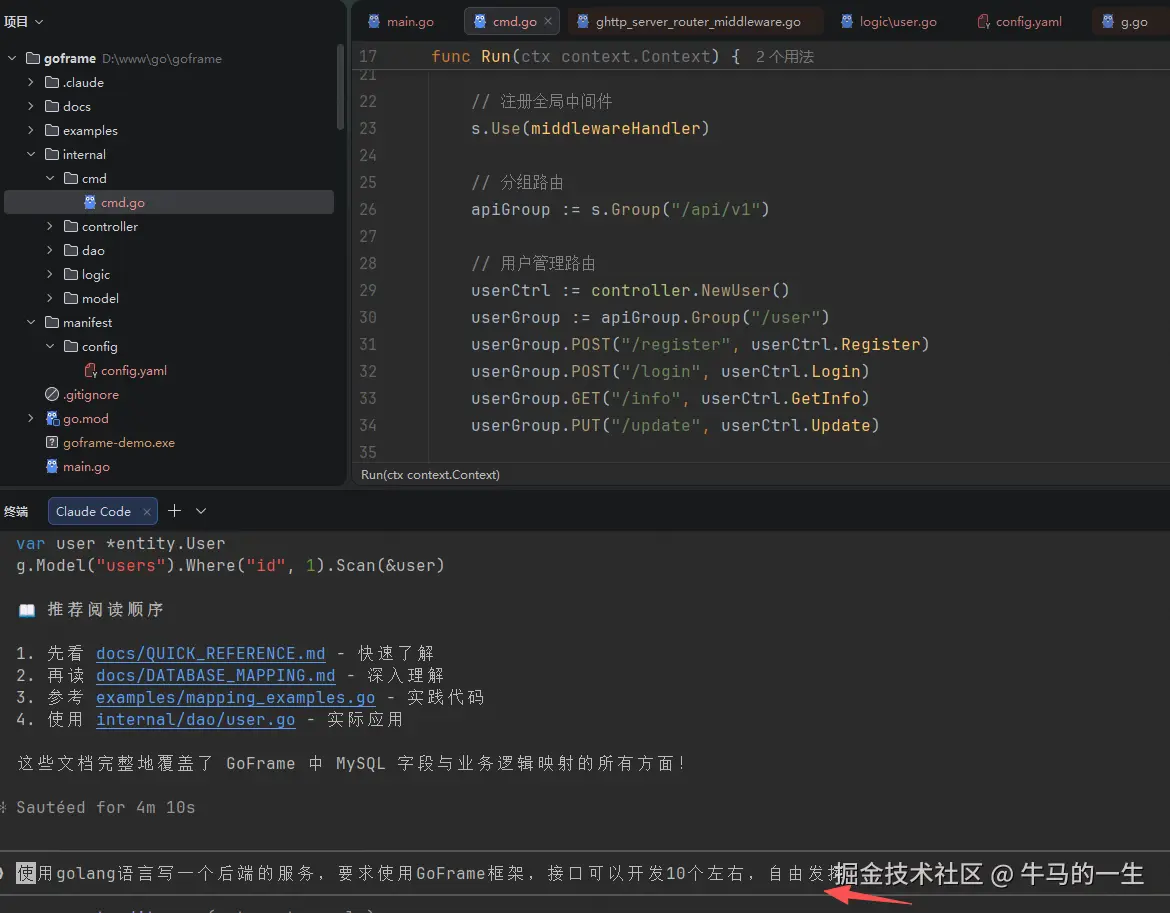This screenshot has width=1170, height=913.
Task: Open the internal/dao/user.go link in terminal
Action: [195, 719]
